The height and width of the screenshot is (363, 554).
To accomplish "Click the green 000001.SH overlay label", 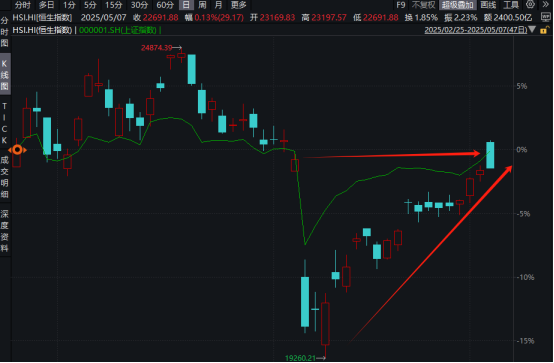I will tap(118, 30).
